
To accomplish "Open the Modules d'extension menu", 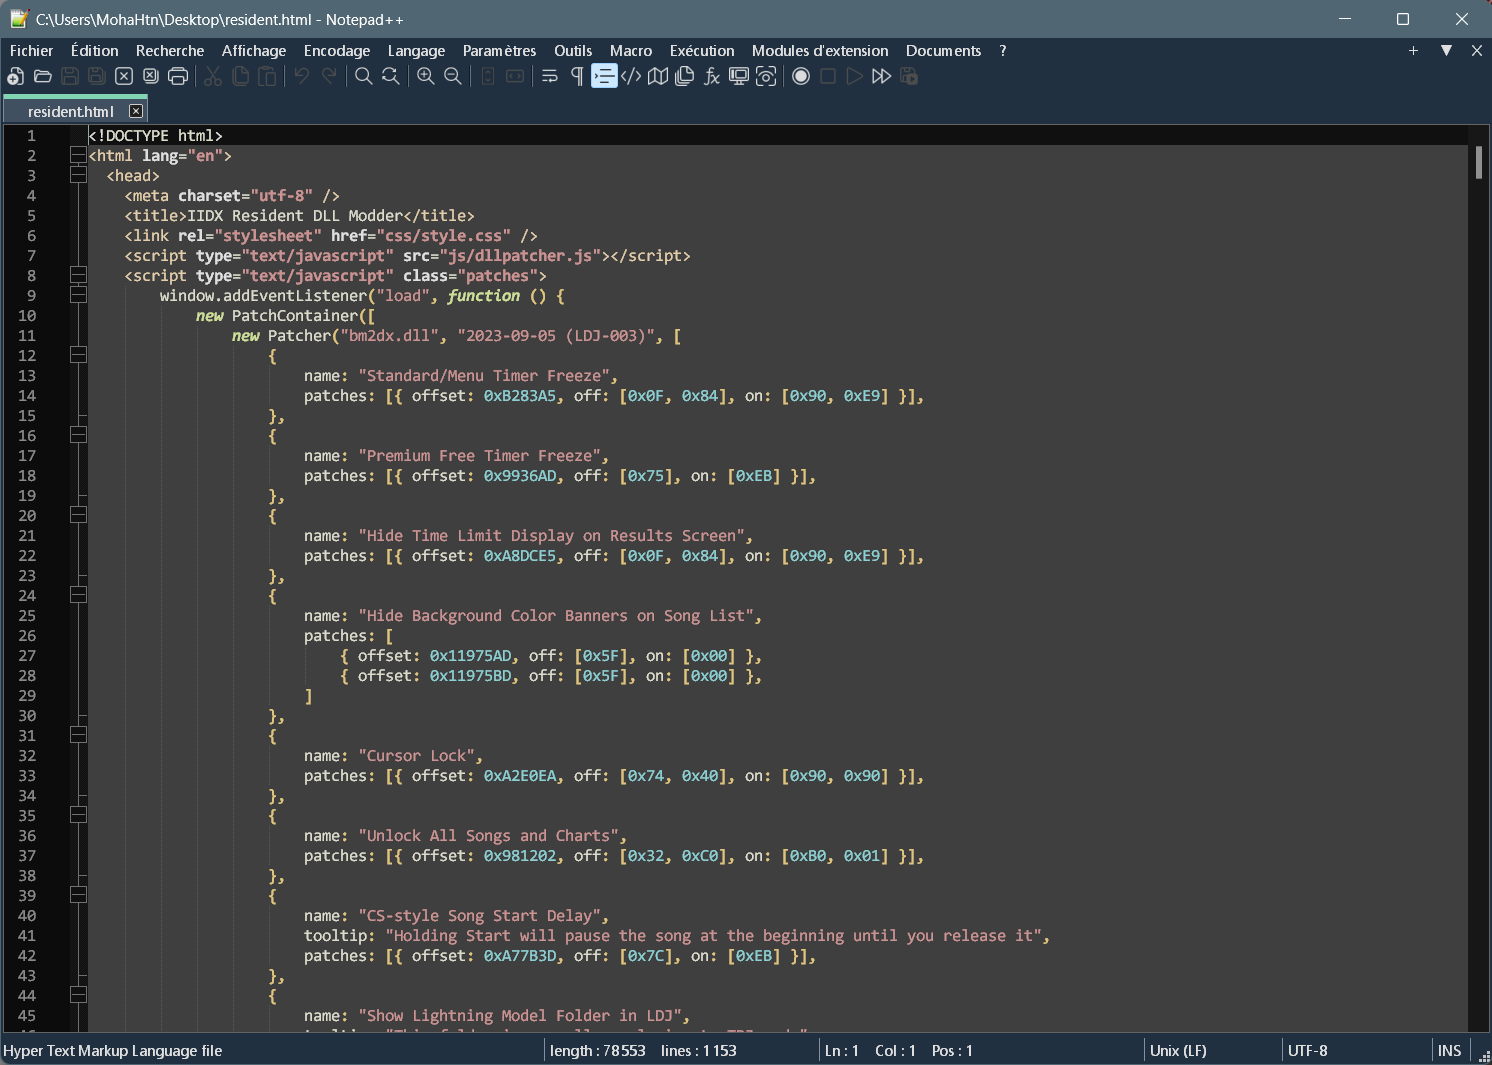I will [x=820, y=51].
